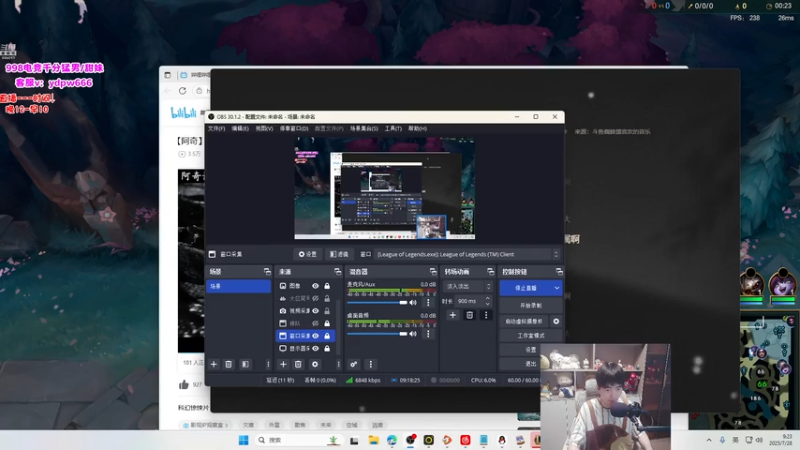The height and width of the screenshot is (450, 800).
Task: Click 开始录制 to start recording
Action: [x=531, y=306]
